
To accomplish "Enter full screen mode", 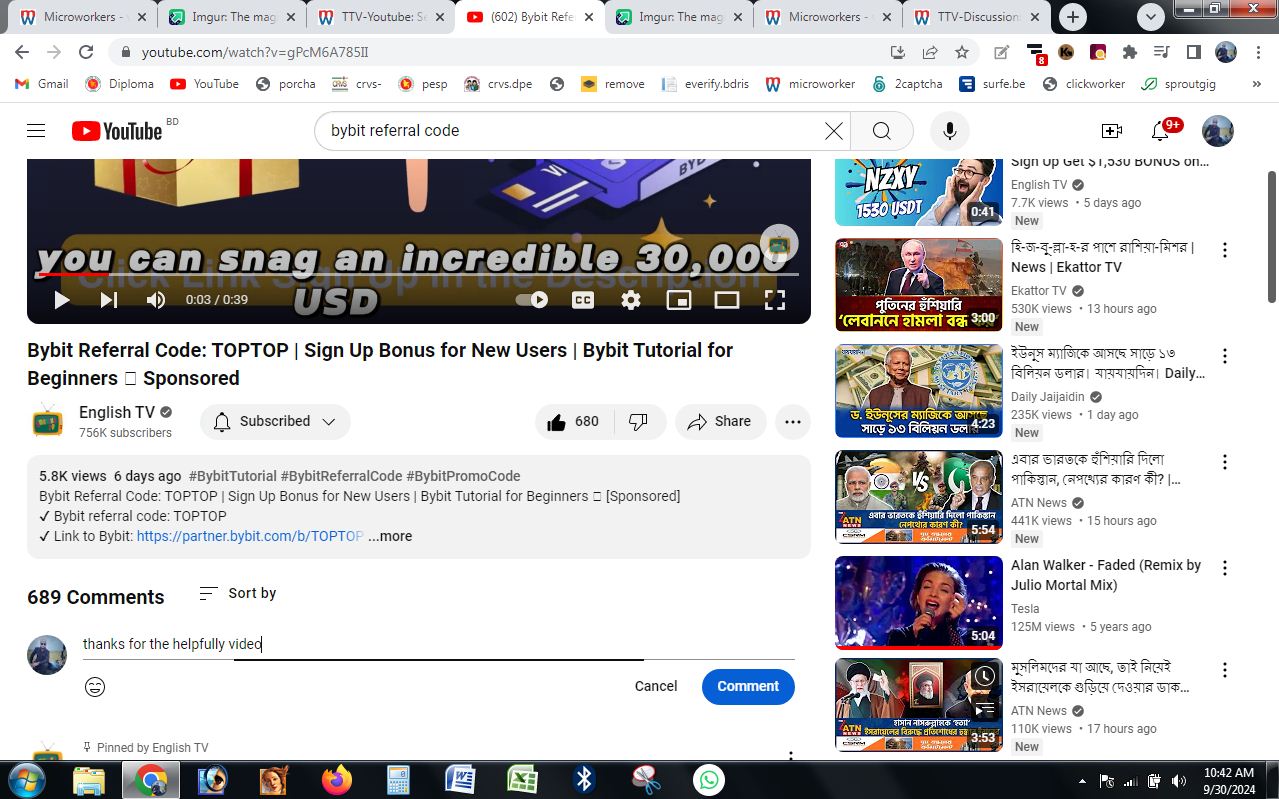I will pos(775,299).
